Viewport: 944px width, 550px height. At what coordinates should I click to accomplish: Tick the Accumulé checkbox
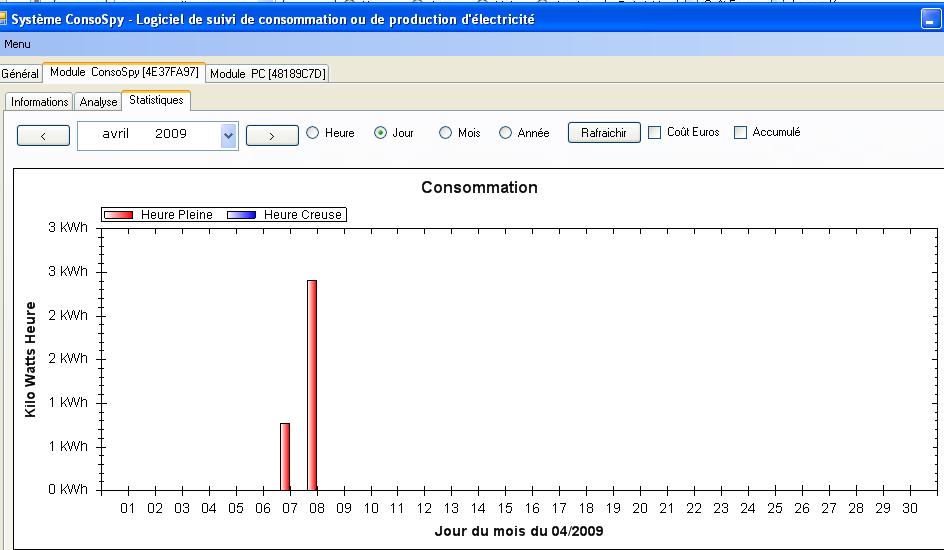coord(740,132)
